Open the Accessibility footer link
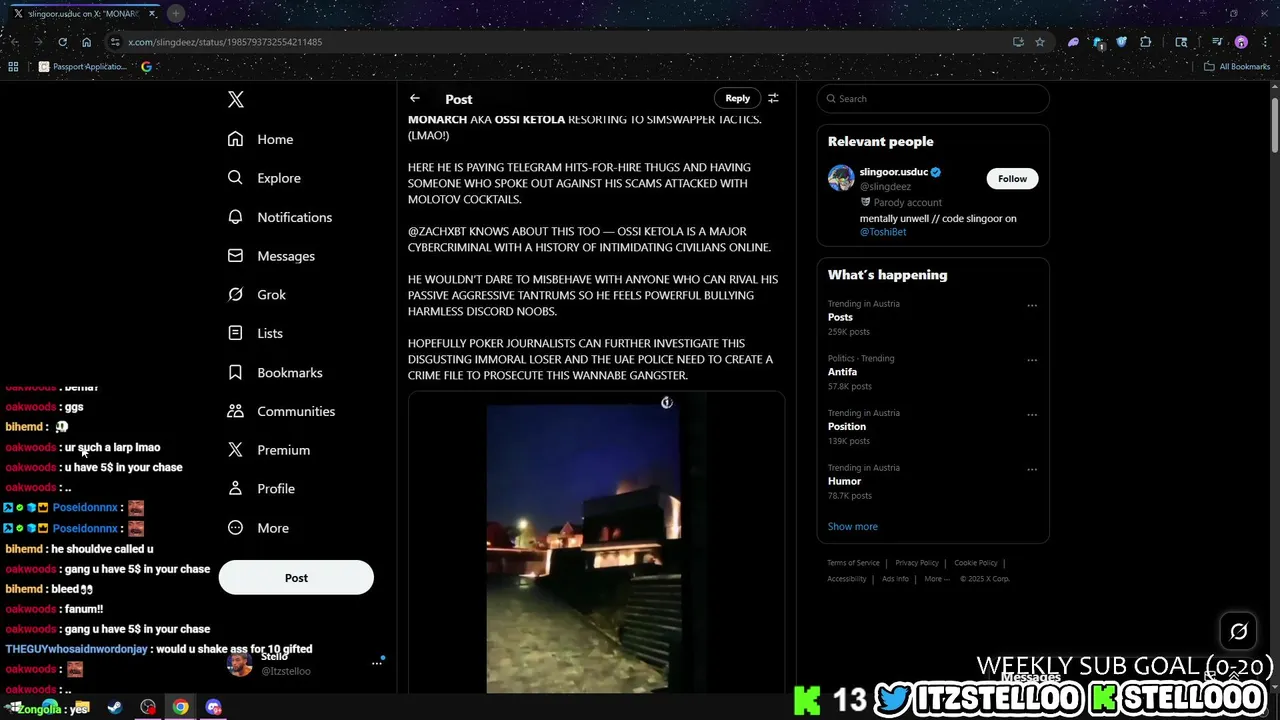Screen dimensions: 1280x720 847,579
